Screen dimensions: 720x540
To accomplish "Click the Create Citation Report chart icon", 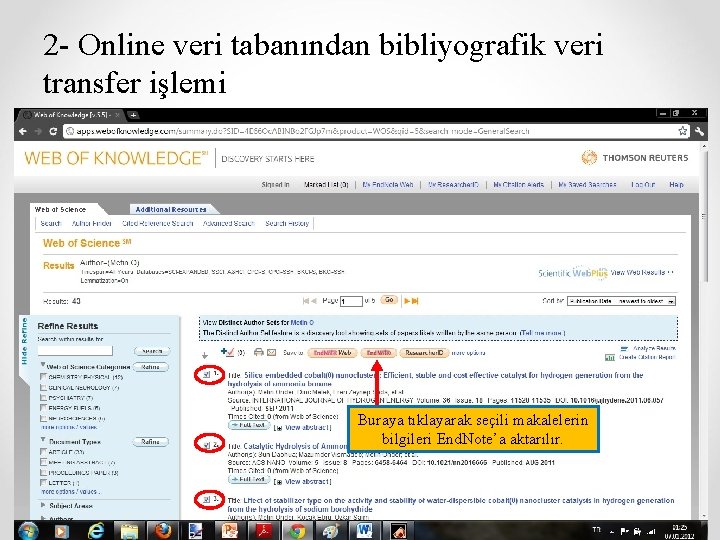I will [x=610, y=357].
